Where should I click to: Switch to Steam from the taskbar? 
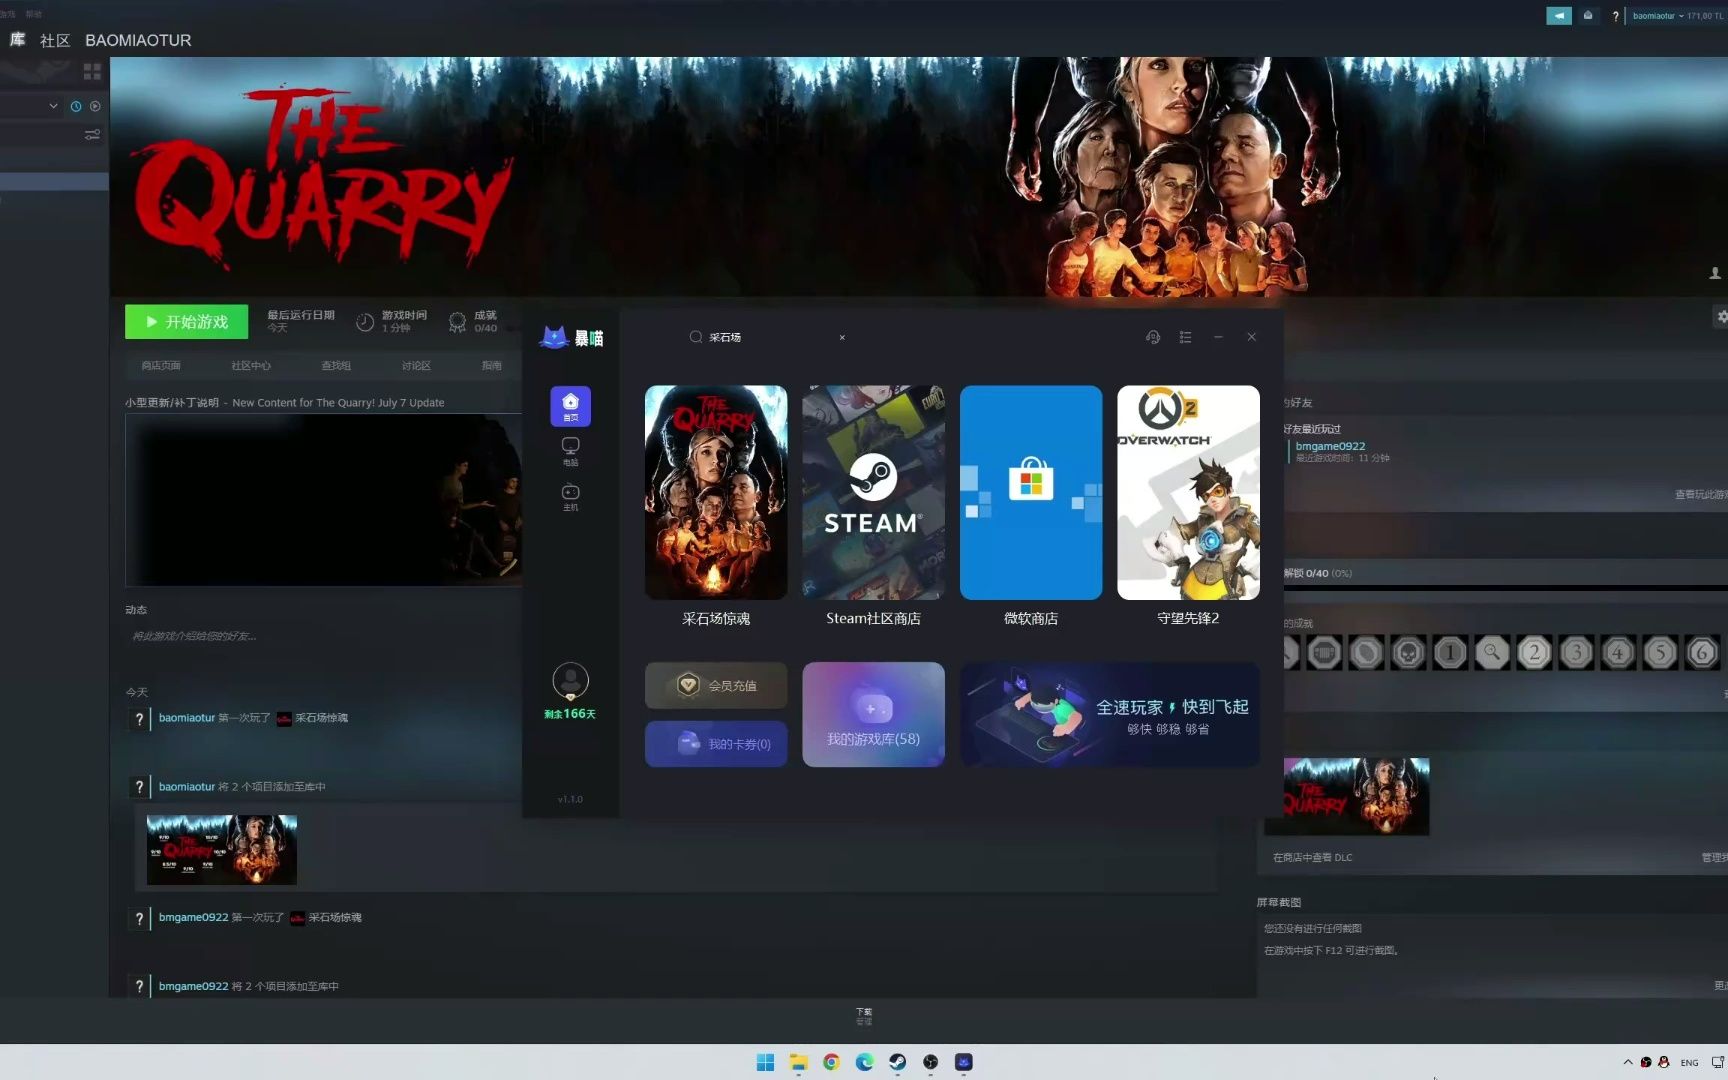(x=897, y=1062)
